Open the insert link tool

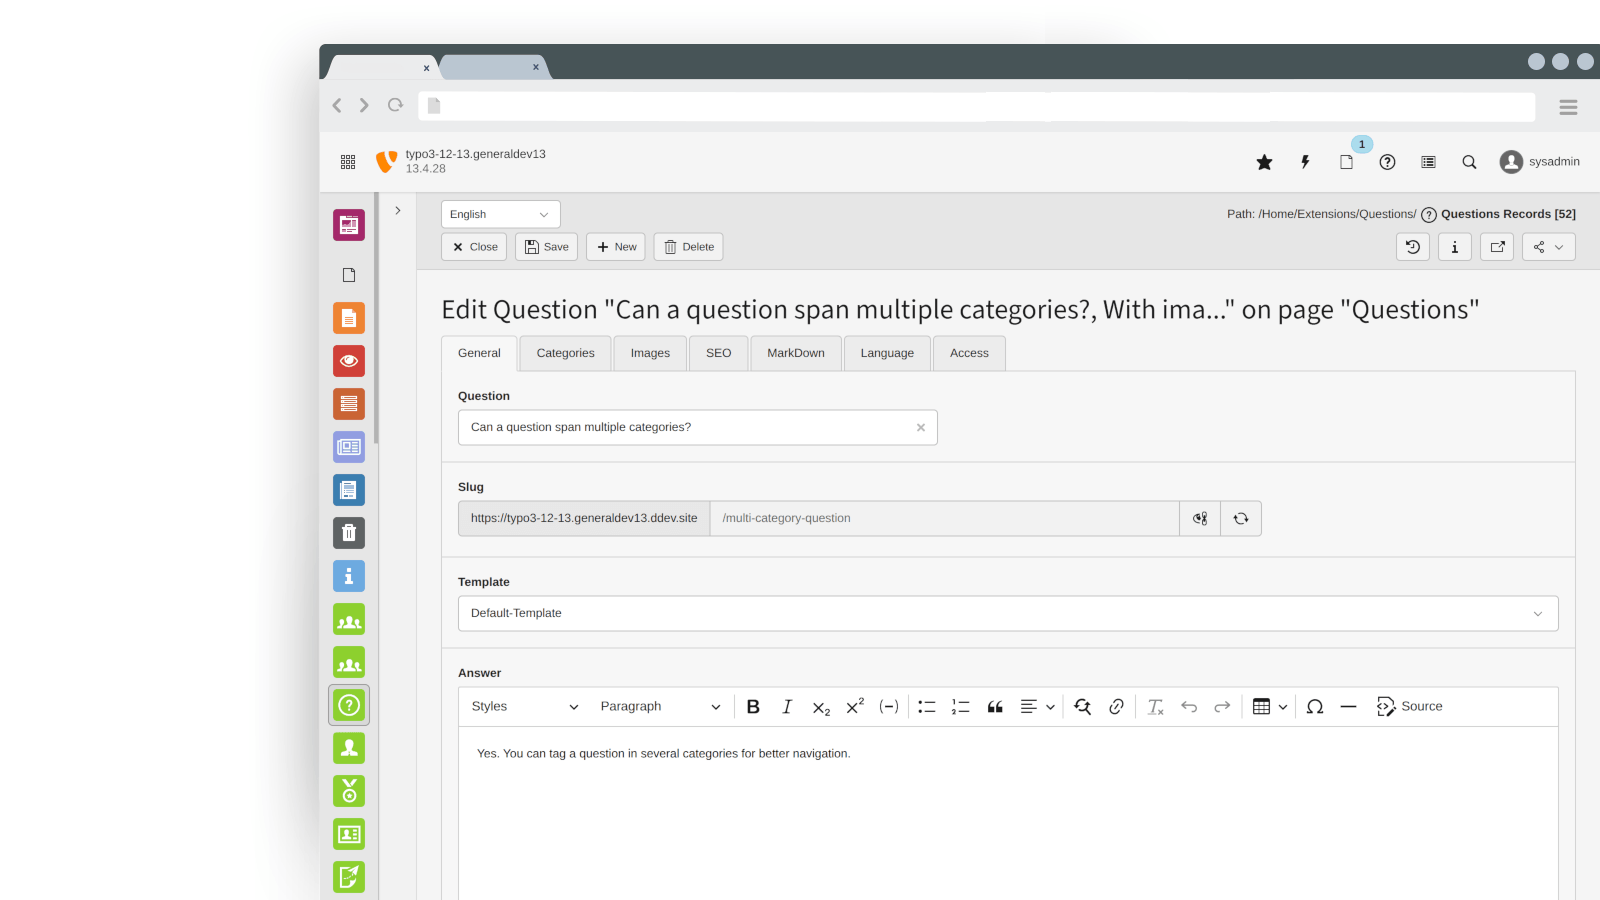(1116, 707)
